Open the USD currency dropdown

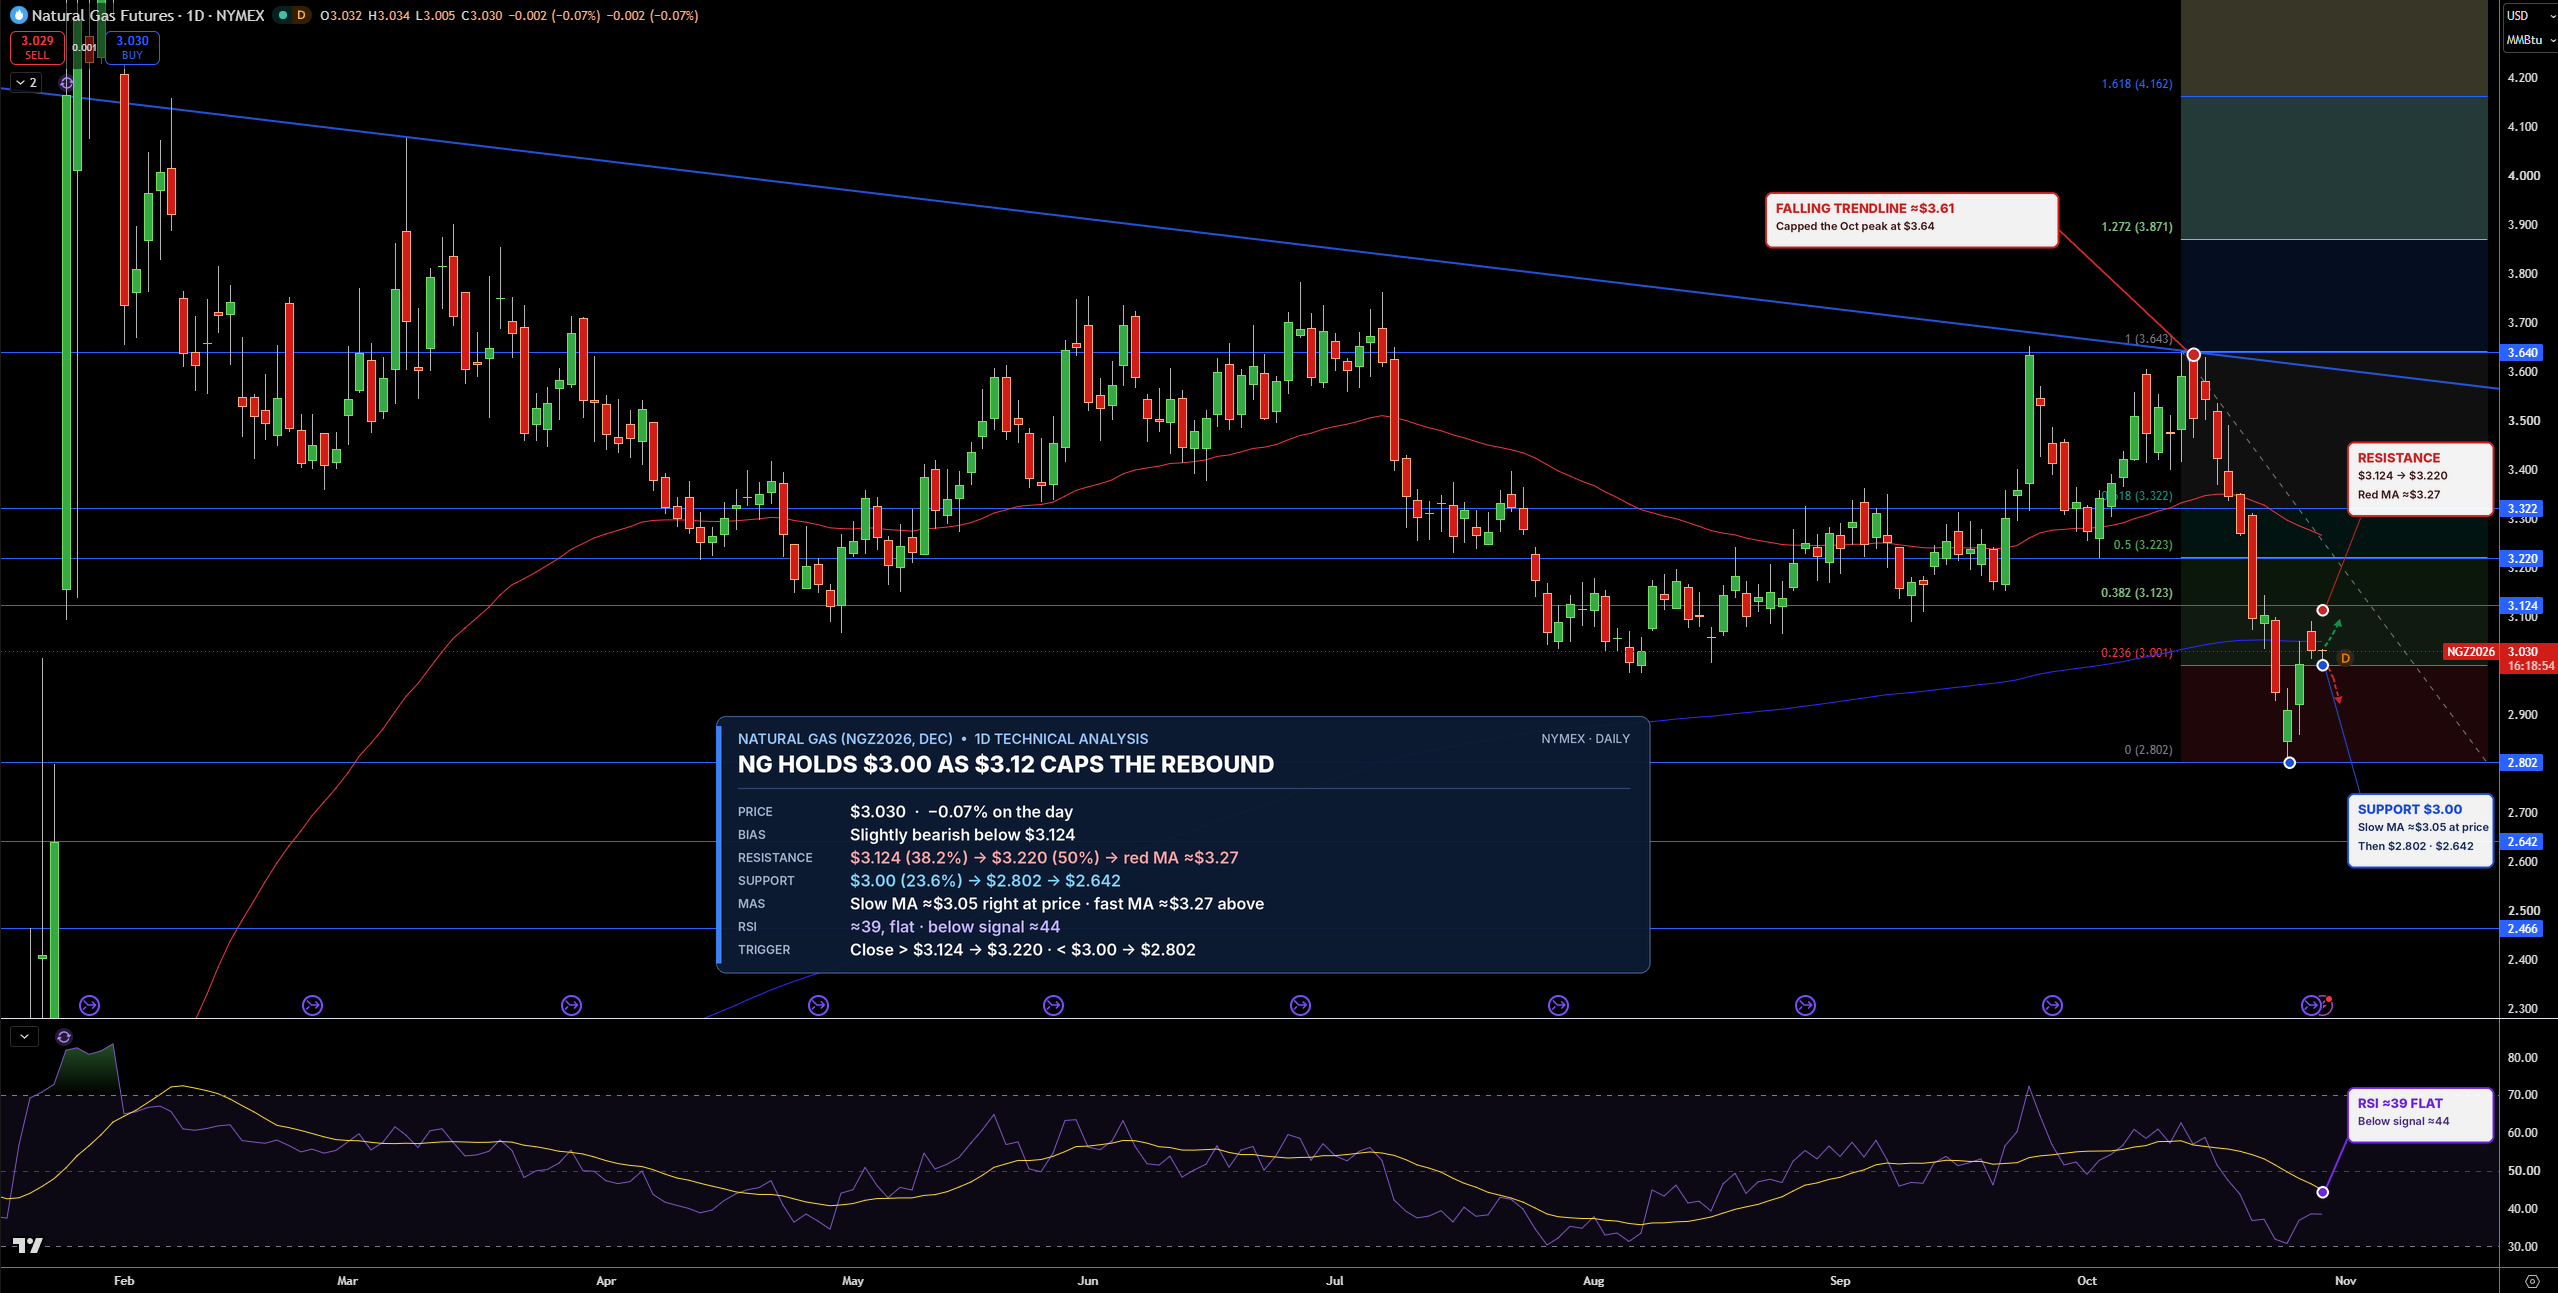(x=2530, y=15)
